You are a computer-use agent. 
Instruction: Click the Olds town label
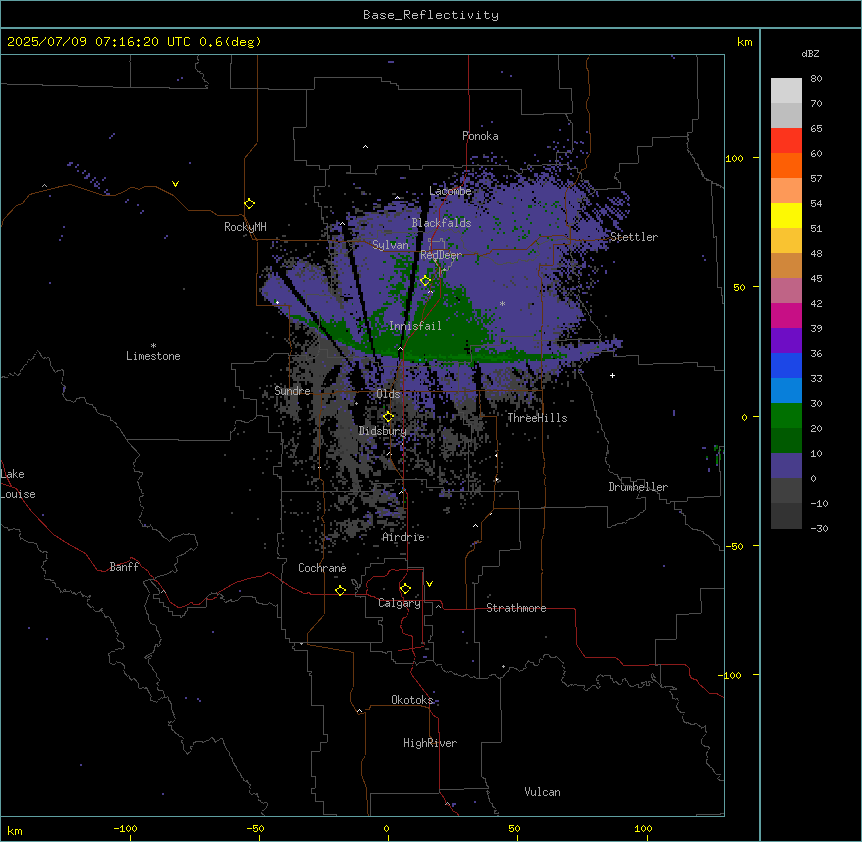pyautogui.click(x=388, y=394)
